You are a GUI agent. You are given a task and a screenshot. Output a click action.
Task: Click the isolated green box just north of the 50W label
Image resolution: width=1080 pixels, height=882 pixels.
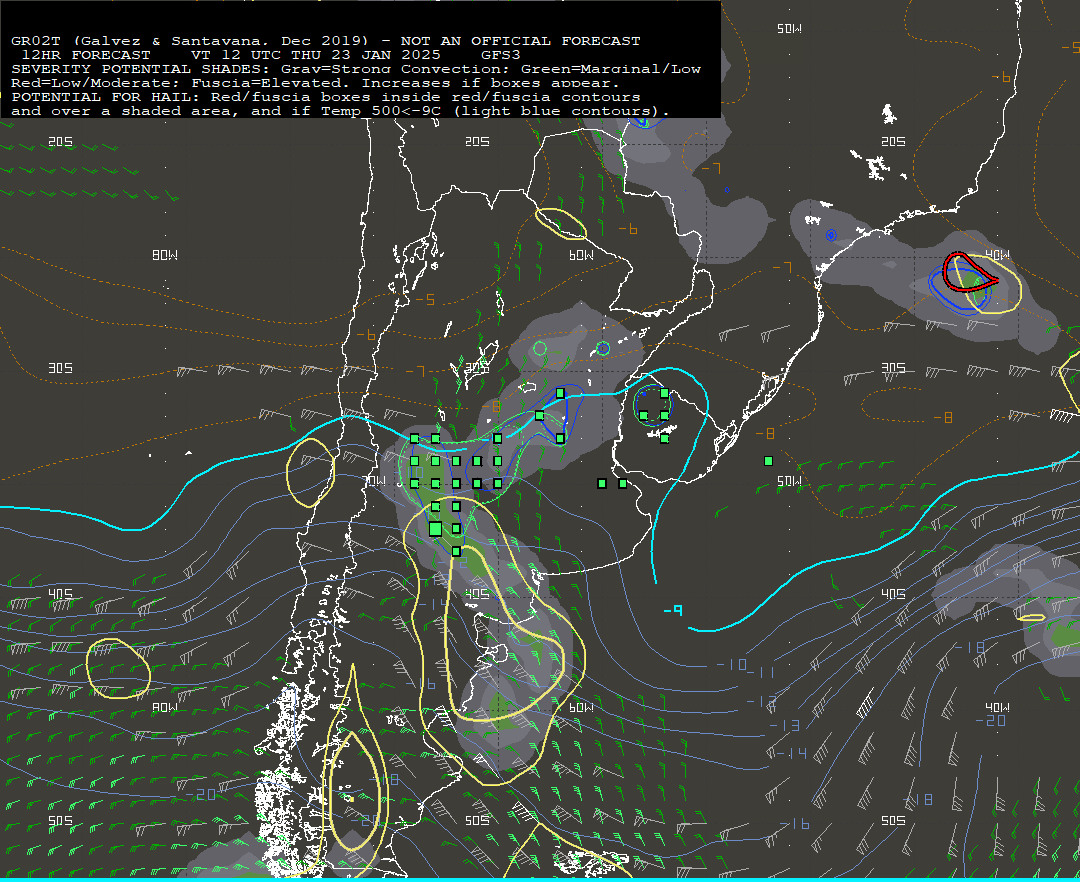769,461
